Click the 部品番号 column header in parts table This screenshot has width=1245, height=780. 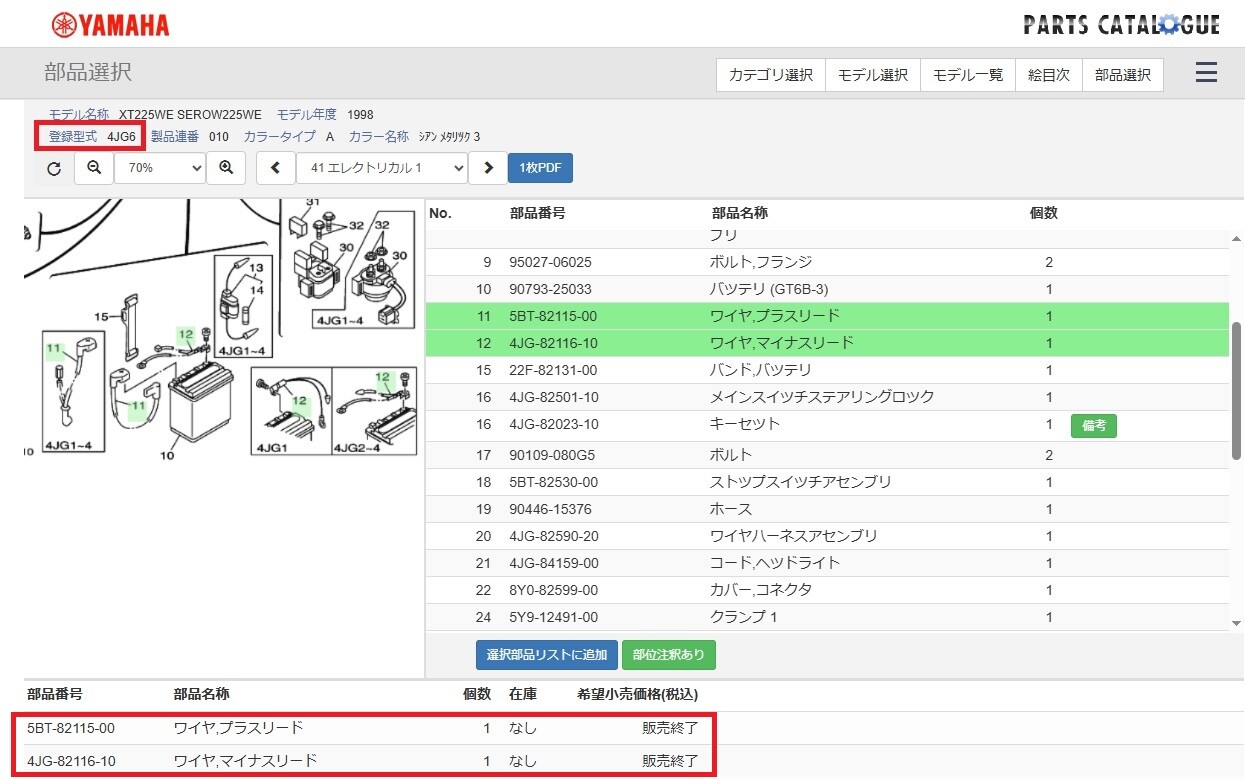pyautogui.click(x=538, y=213)
